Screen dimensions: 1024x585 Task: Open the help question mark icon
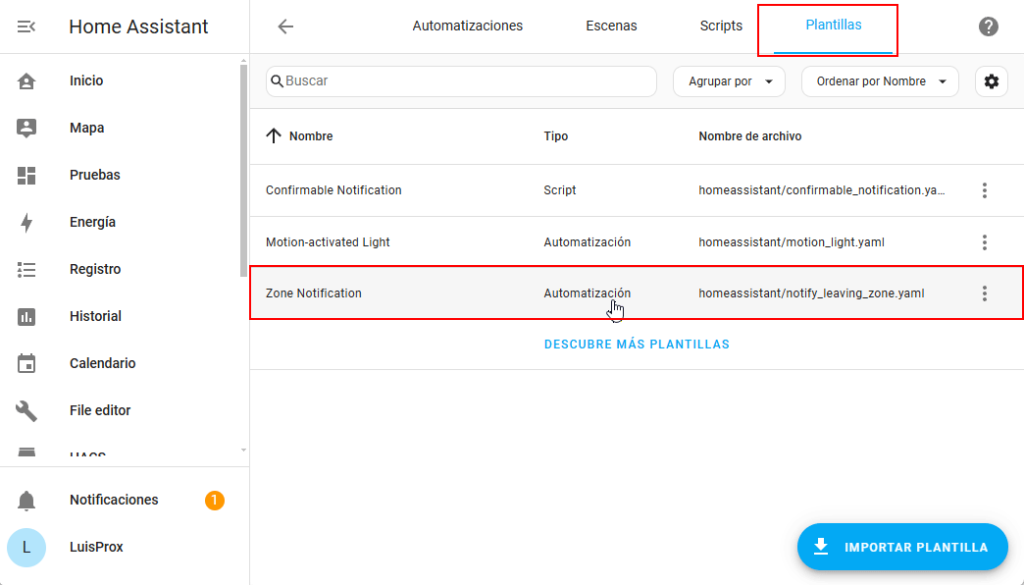point(988,27)
